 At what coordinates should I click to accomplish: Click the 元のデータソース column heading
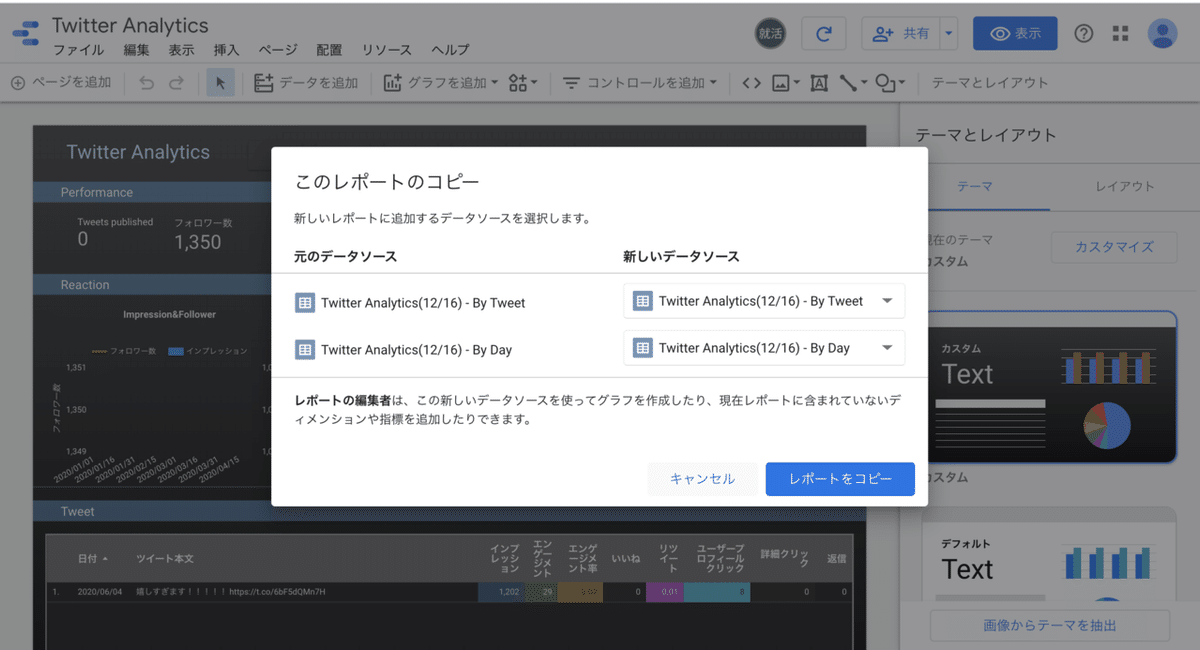coord(345,257)
